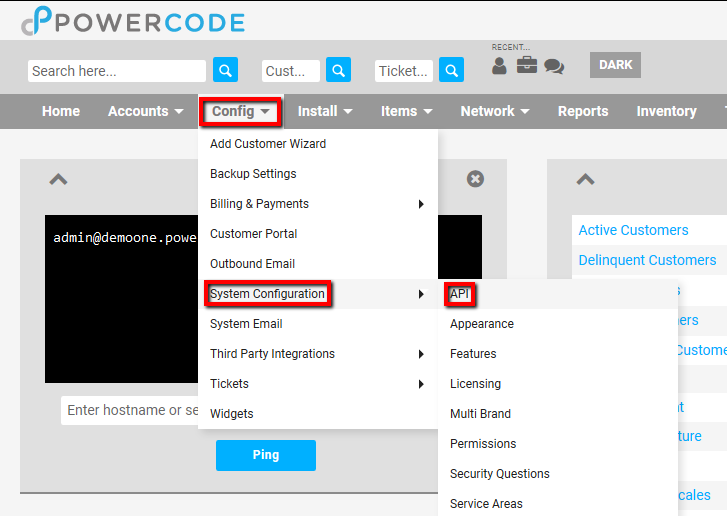Open the Config dropdown menu
Viewport: 727px width, 516px height.
[x=240, y=111]
